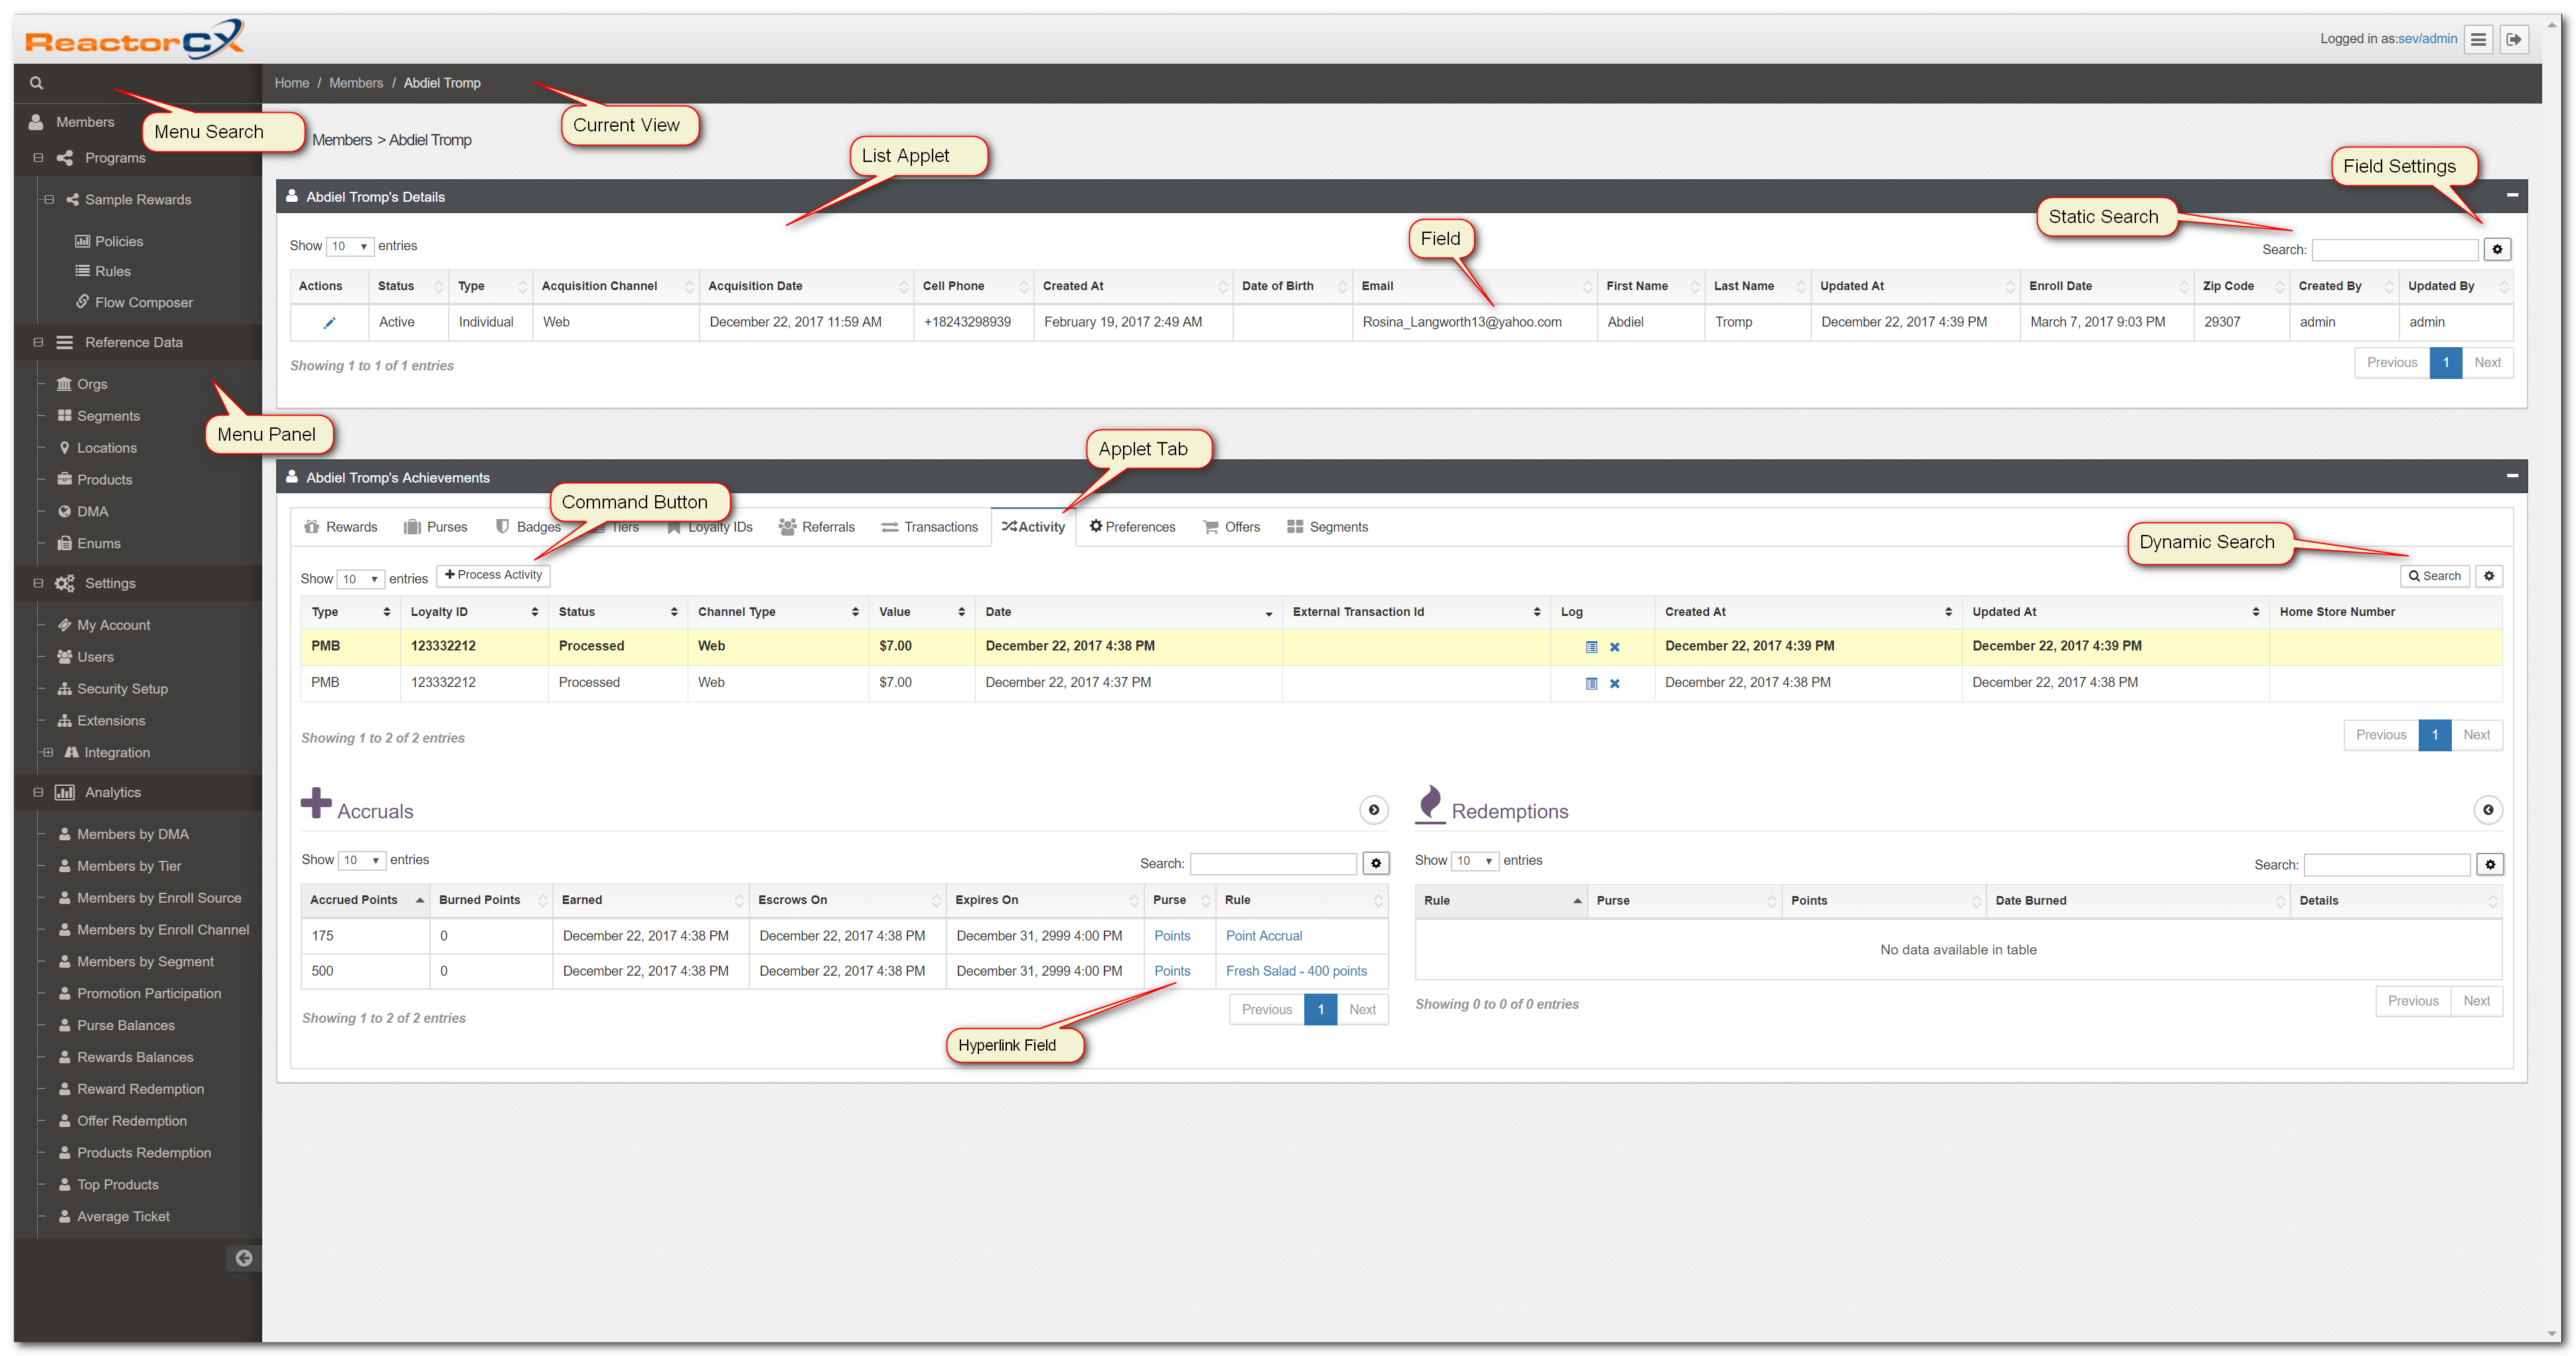Viewport: 2576px width, 1356px height.
Task: Collapse the Sample Rewards tree node
Action: (x=48, y=199)
